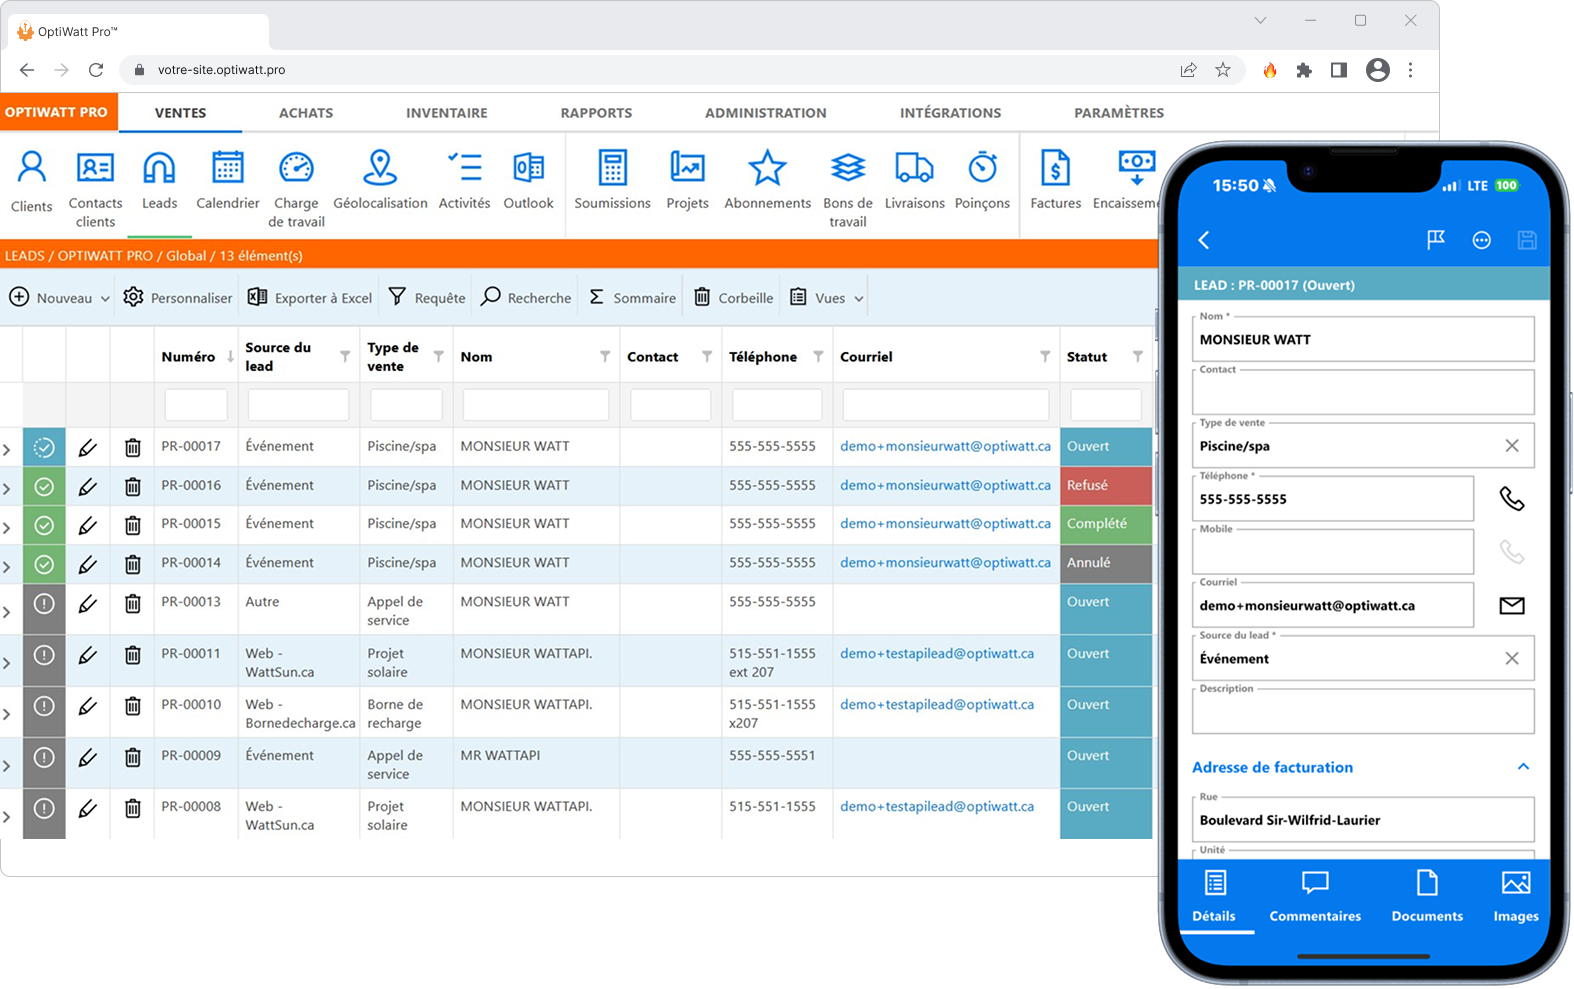Open filter menu of Nom column
This screenshot has width=1574, height=989.
(605, 357)
